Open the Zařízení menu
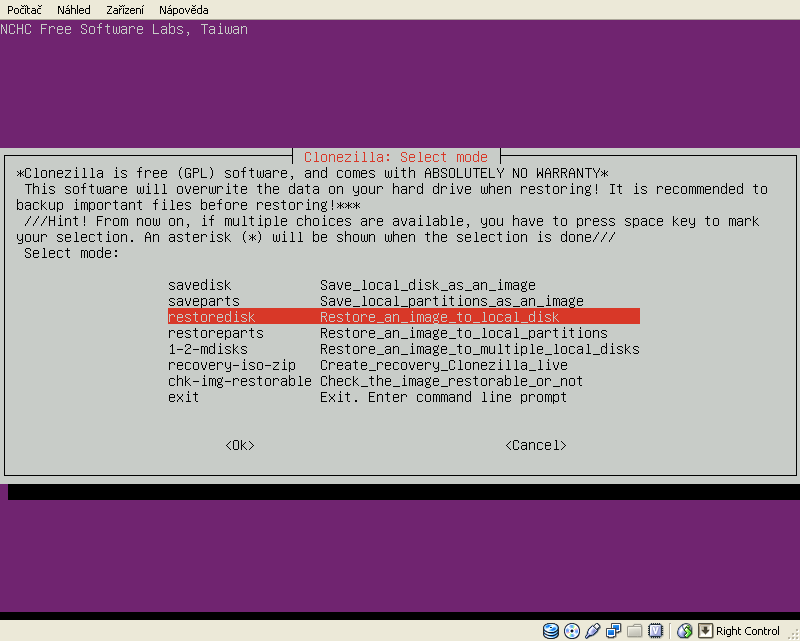The image size is (800, 641). [125, 9]
